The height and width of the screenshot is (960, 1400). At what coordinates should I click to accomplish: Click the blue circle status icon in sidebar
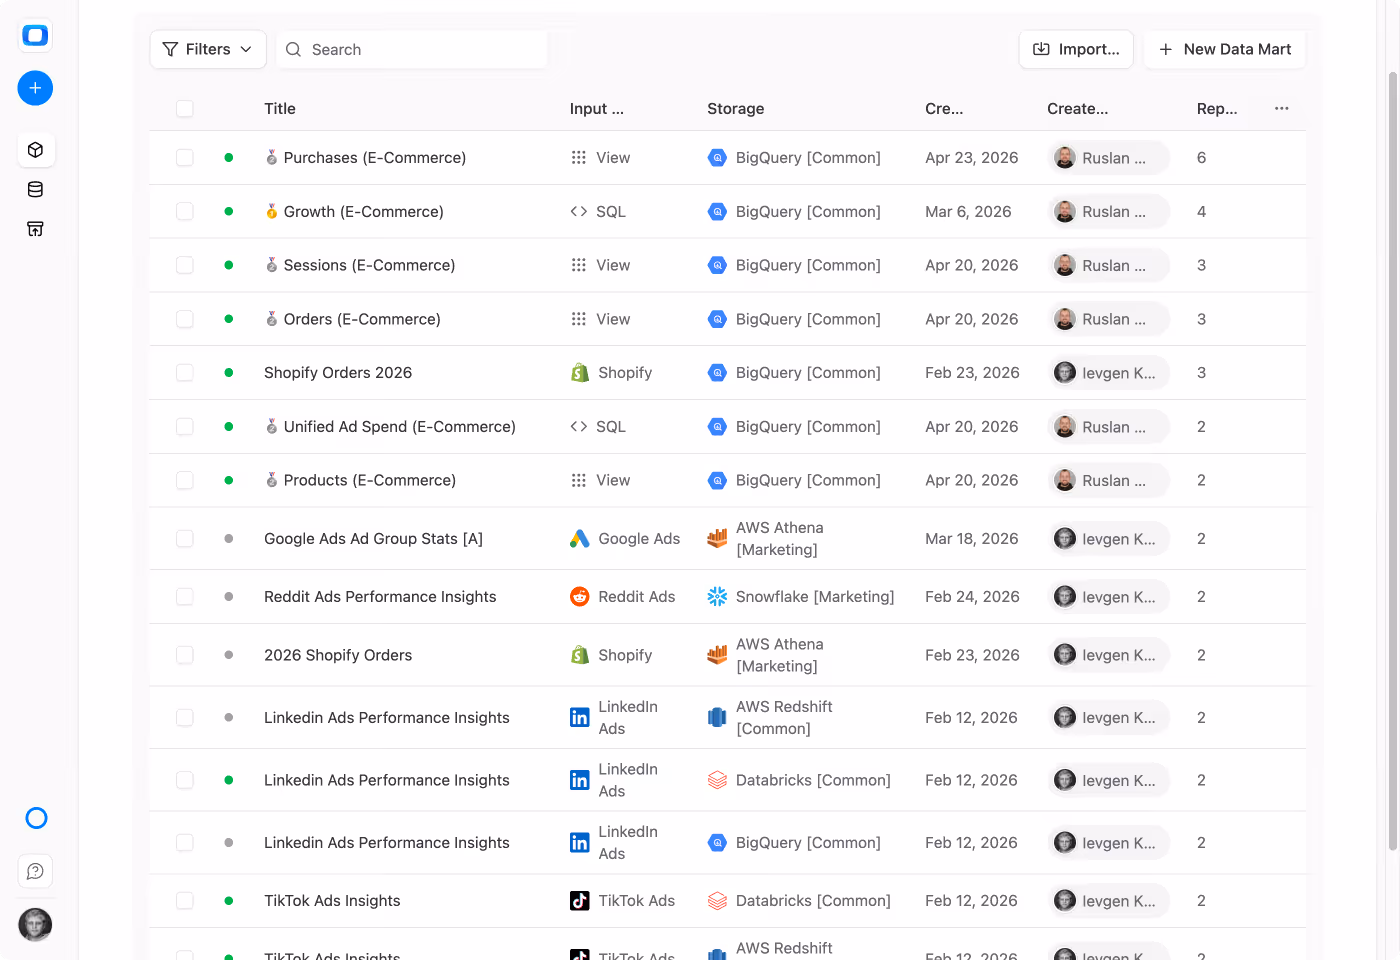click(36, 818)
